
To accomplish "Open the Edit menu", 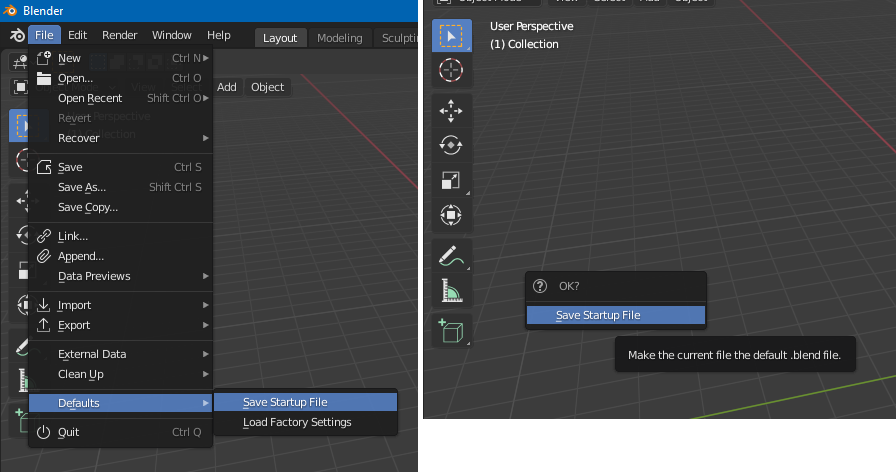I will (x=77, y=35).
